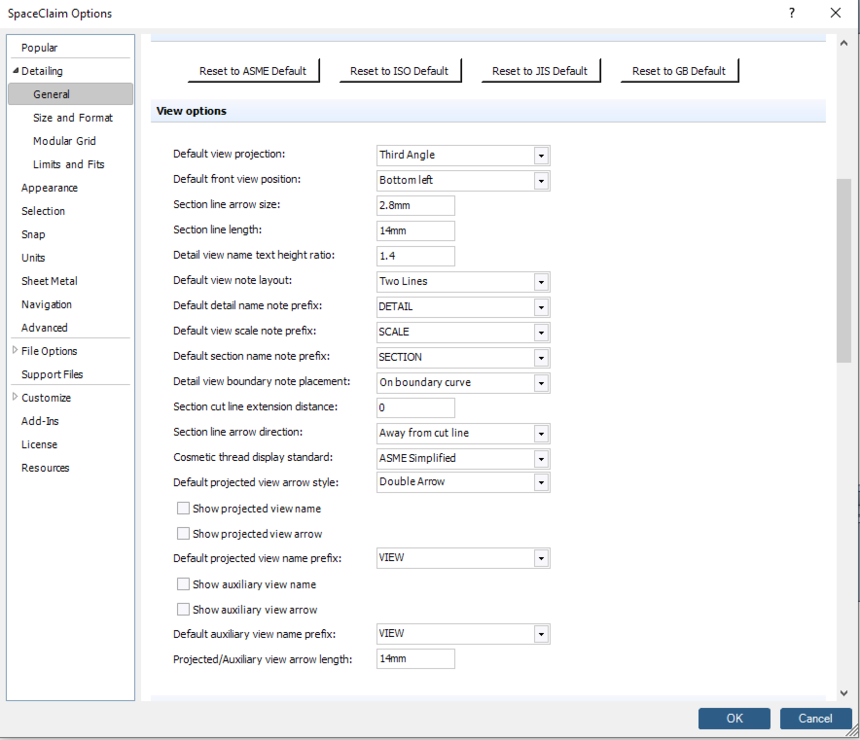The height and width of the screenshot is (740, 860).
Task: Select General under Detailing
Action: tap(70, 94)
